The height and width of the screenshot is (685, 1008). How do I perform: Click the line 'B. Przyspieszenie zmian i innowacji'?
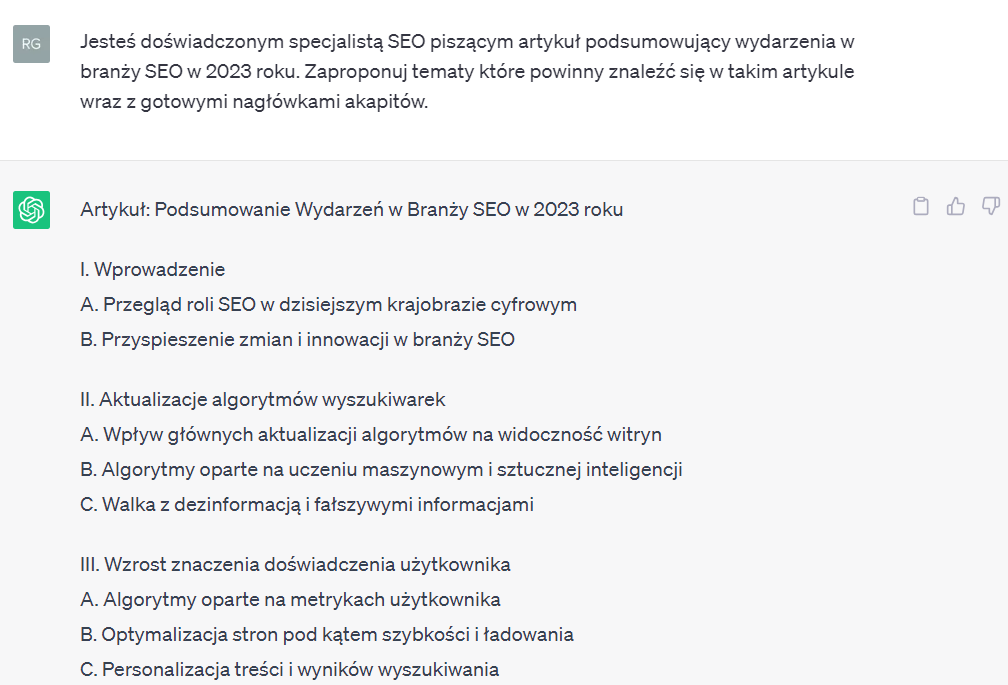coord(297,339)
